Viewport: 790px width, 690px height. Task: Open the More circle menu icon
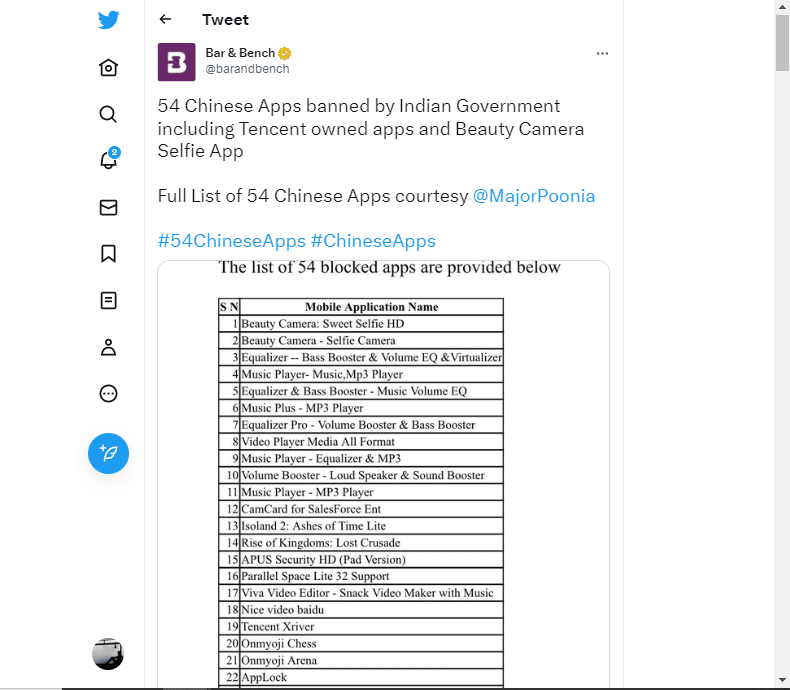click(x=108, y=393)
